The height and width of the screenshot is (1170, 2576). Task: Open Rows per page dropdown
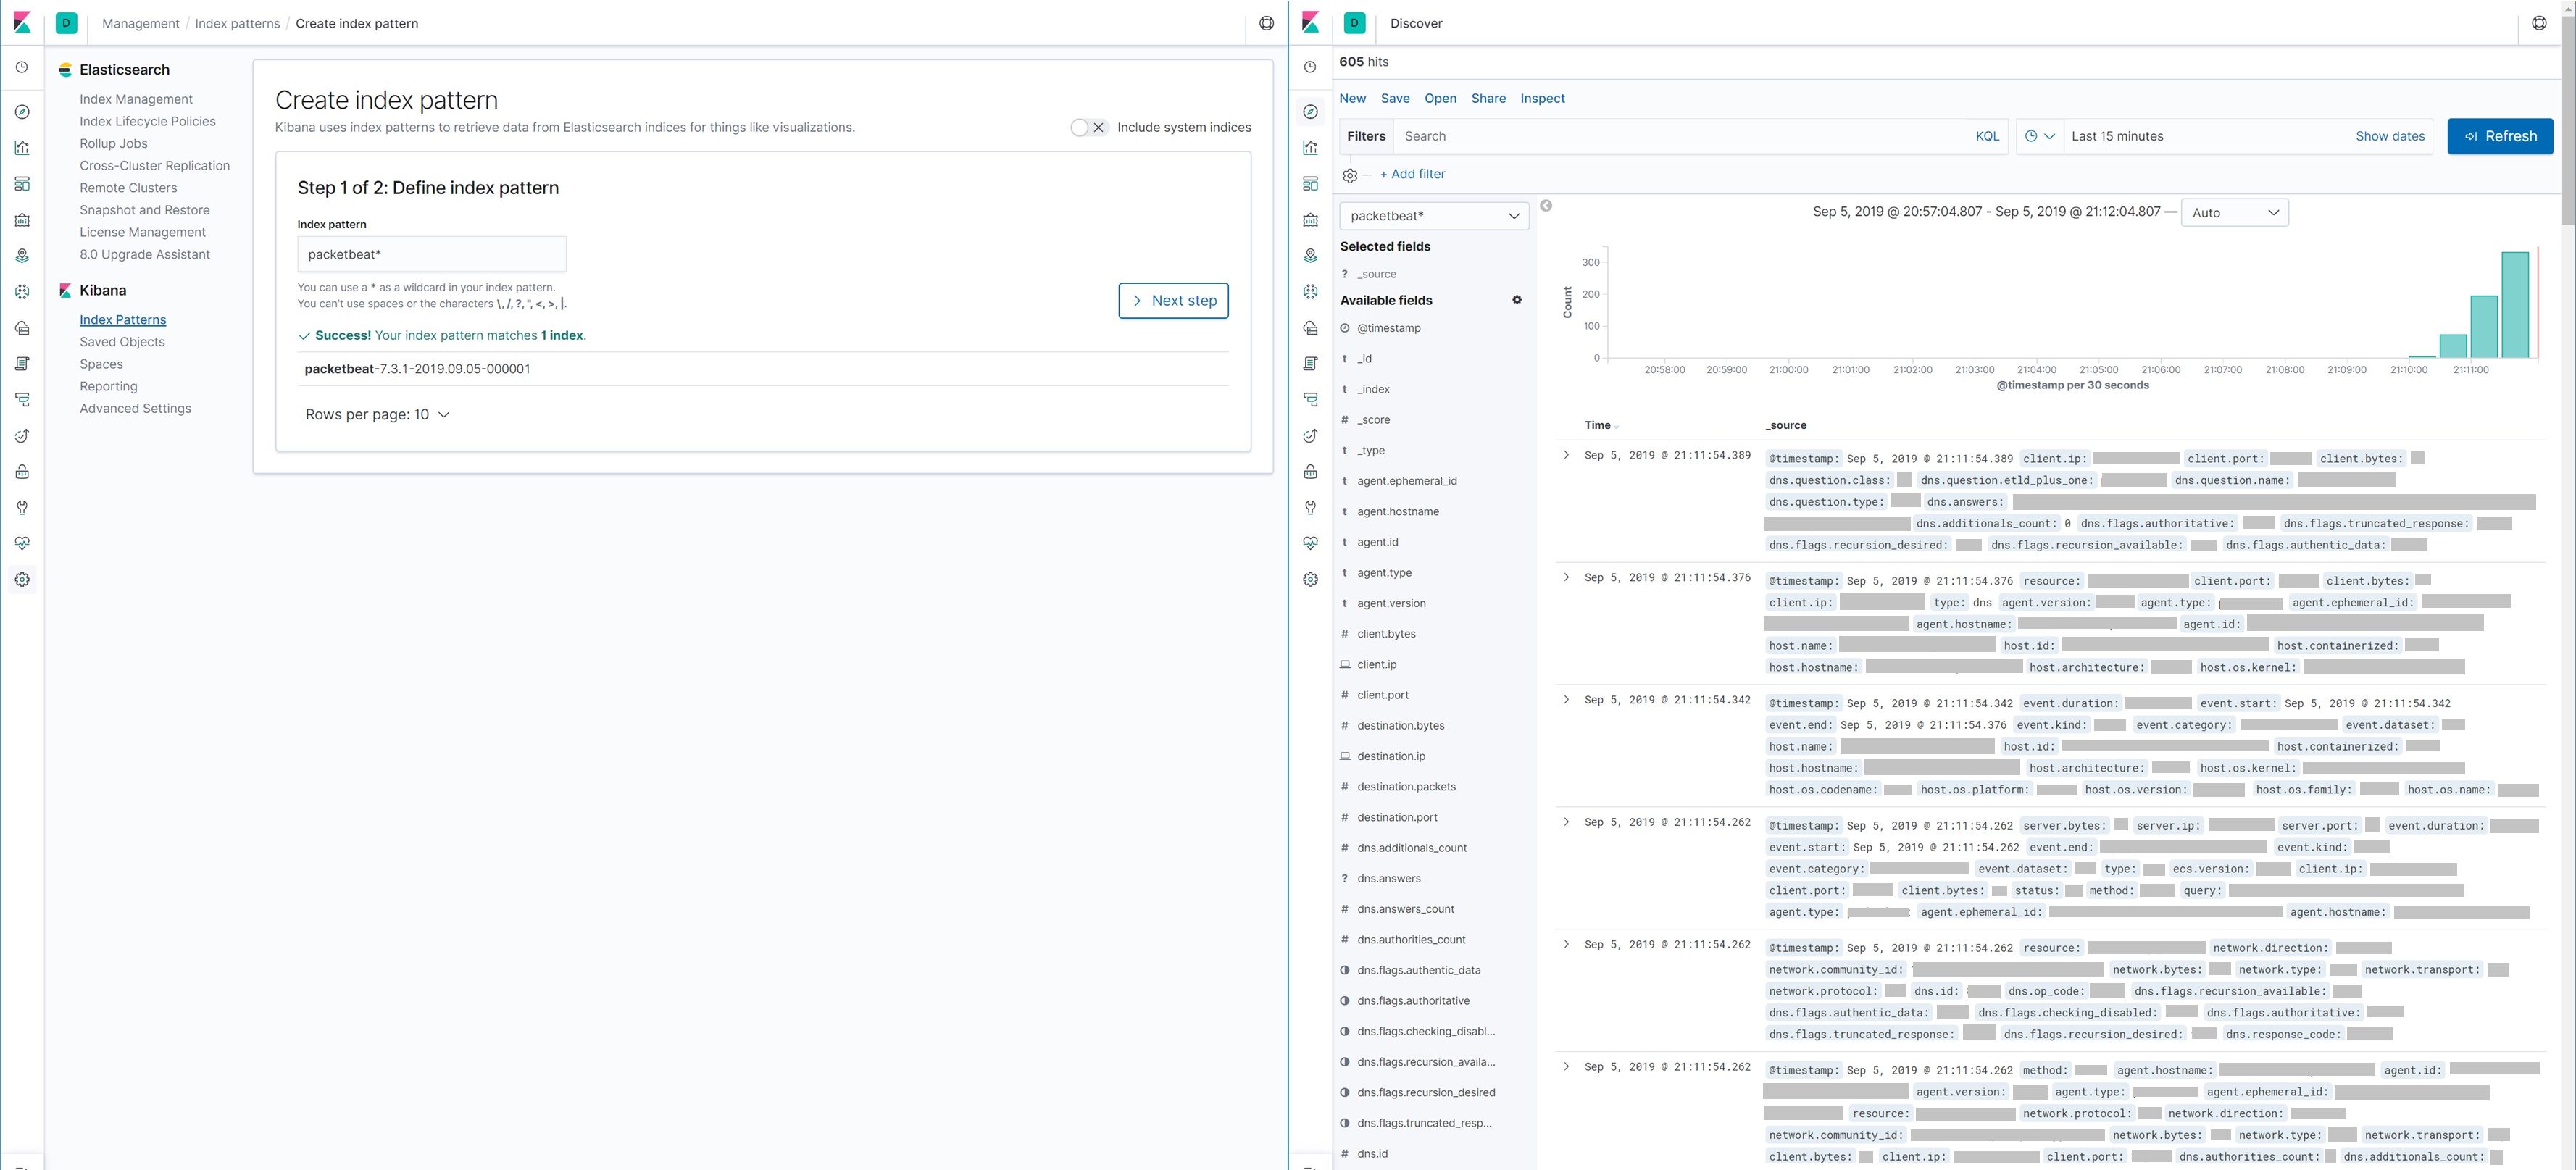click(x=377, y=414)
